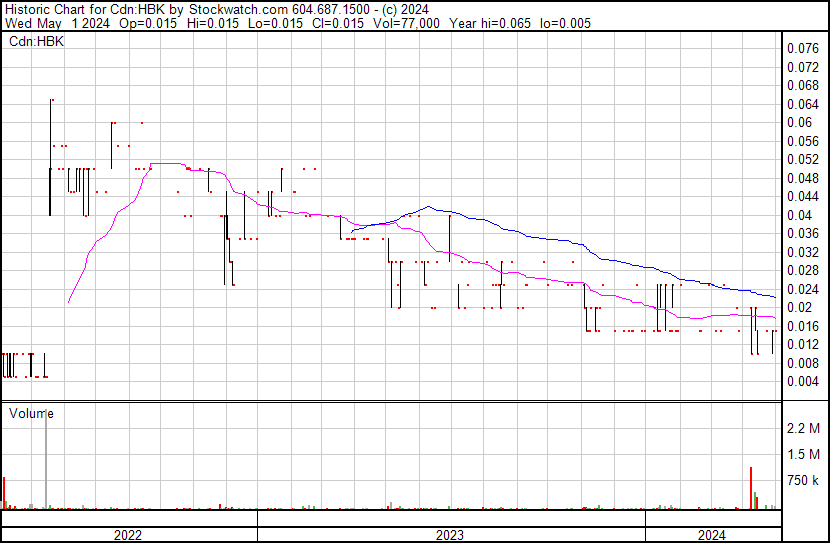The height and width of the screenshot is (543, 830).
Task: Click the '750 k' volume axis label
Action: [803, 481]
